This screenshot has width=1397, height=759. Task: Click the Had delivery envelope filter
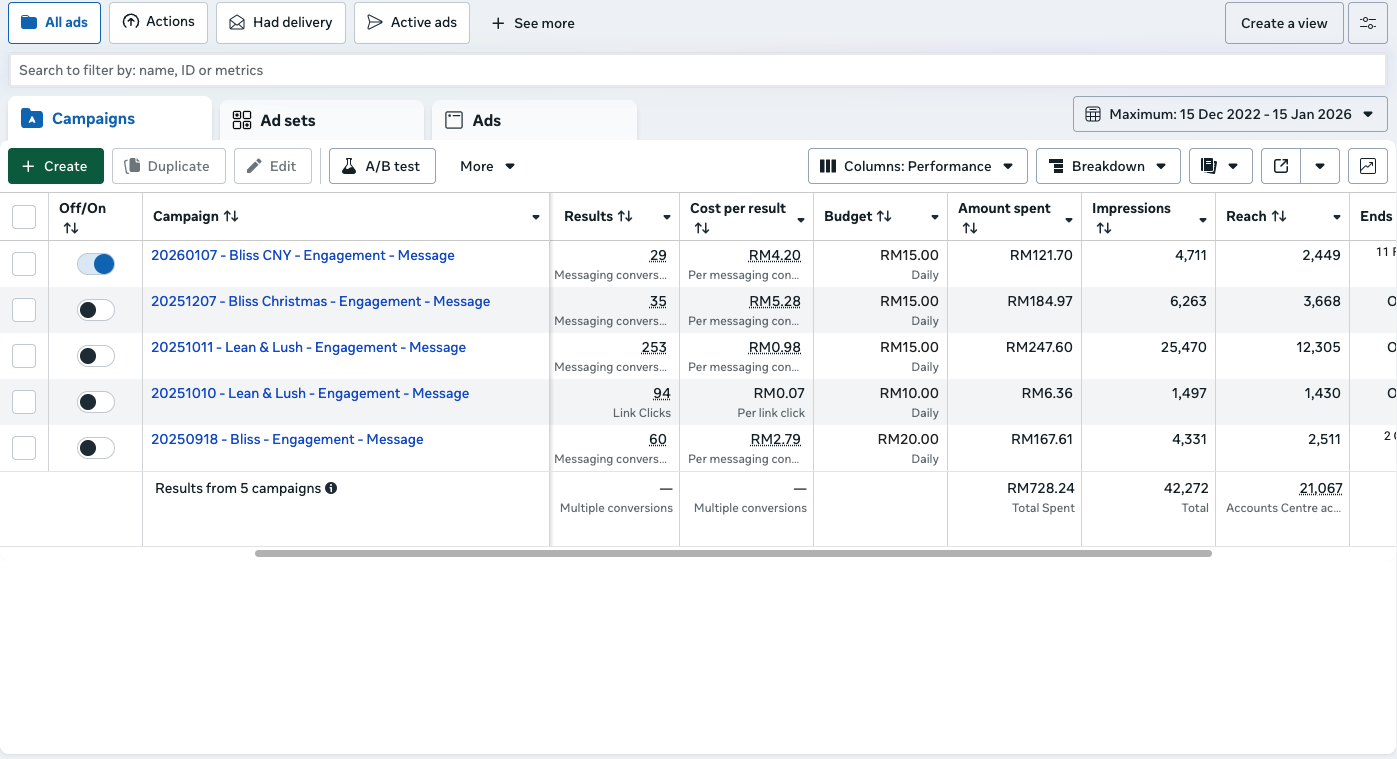(281, 22)
